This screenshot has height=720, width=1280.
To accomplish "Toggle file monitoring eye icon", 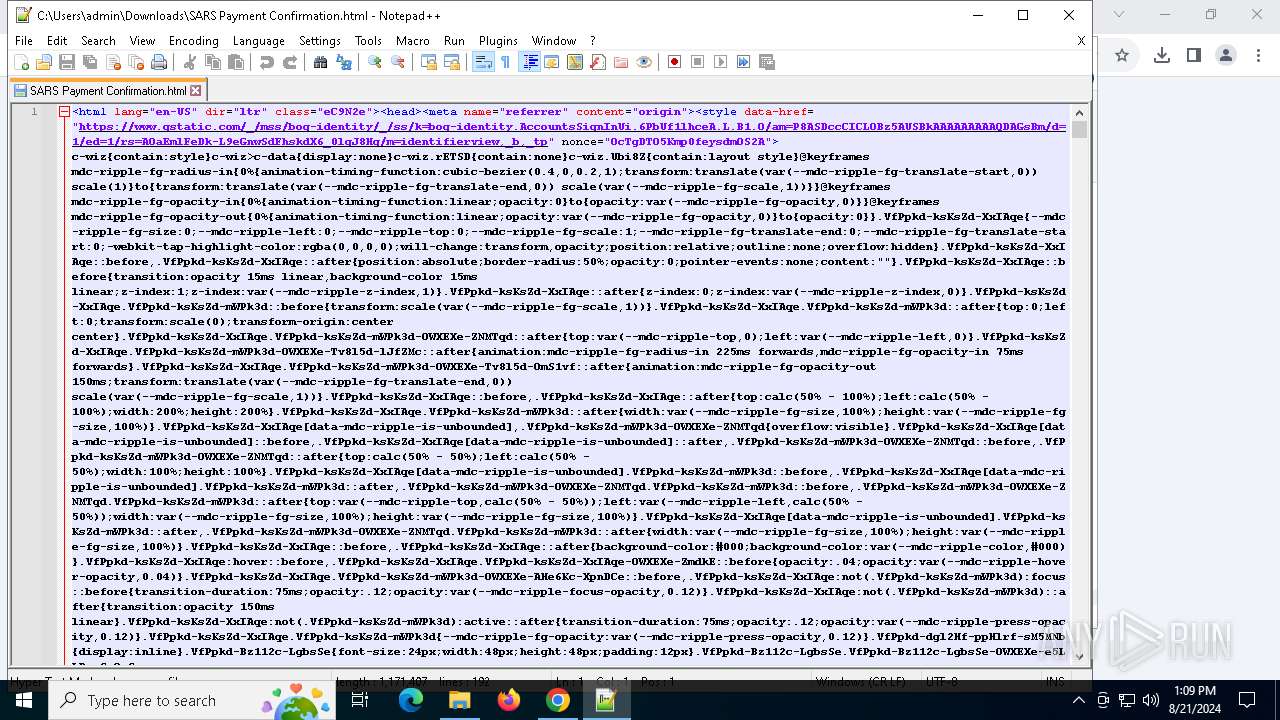I will (x=643, y=62).
